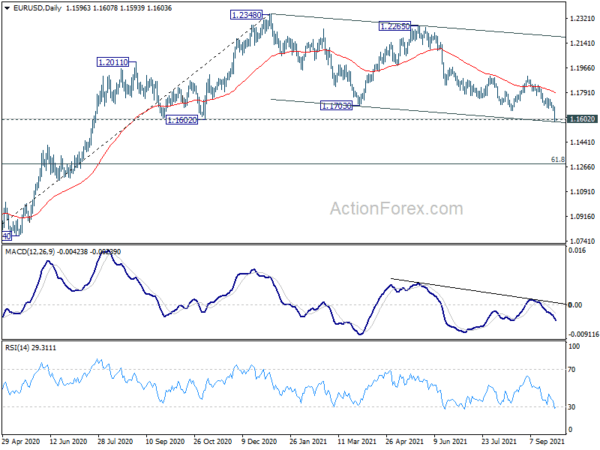
Task: Select the 1.20110 high price label
Action: [x=112, y=62]
